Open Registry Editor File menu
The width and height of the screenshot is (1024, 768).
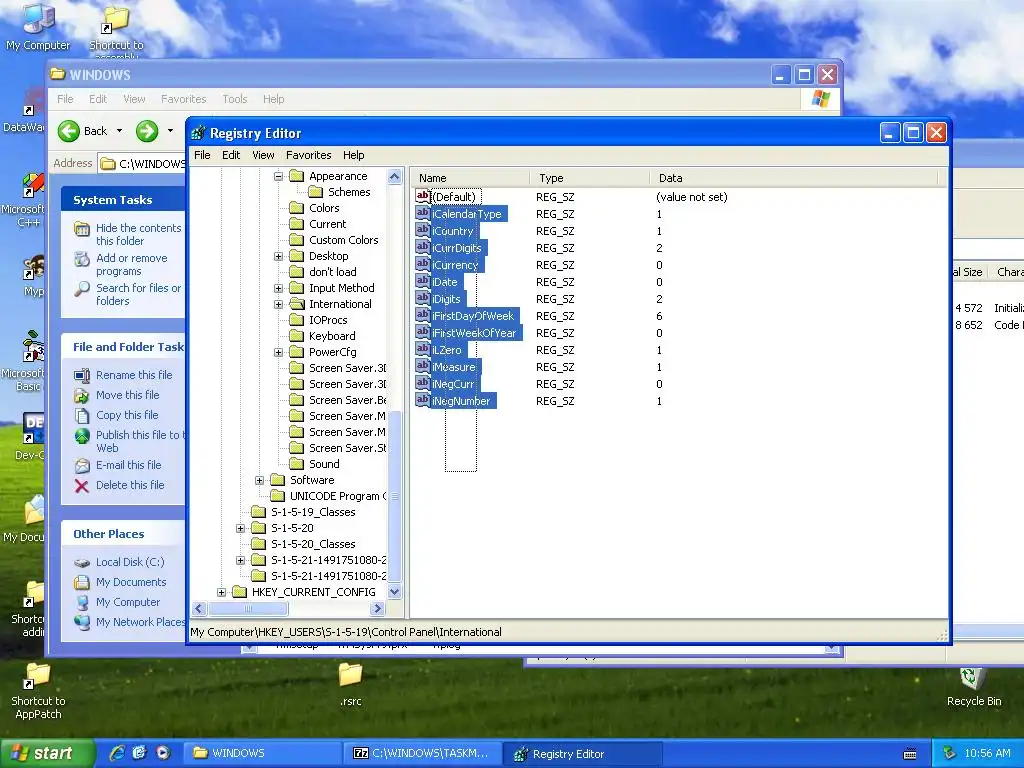[202, 155]
